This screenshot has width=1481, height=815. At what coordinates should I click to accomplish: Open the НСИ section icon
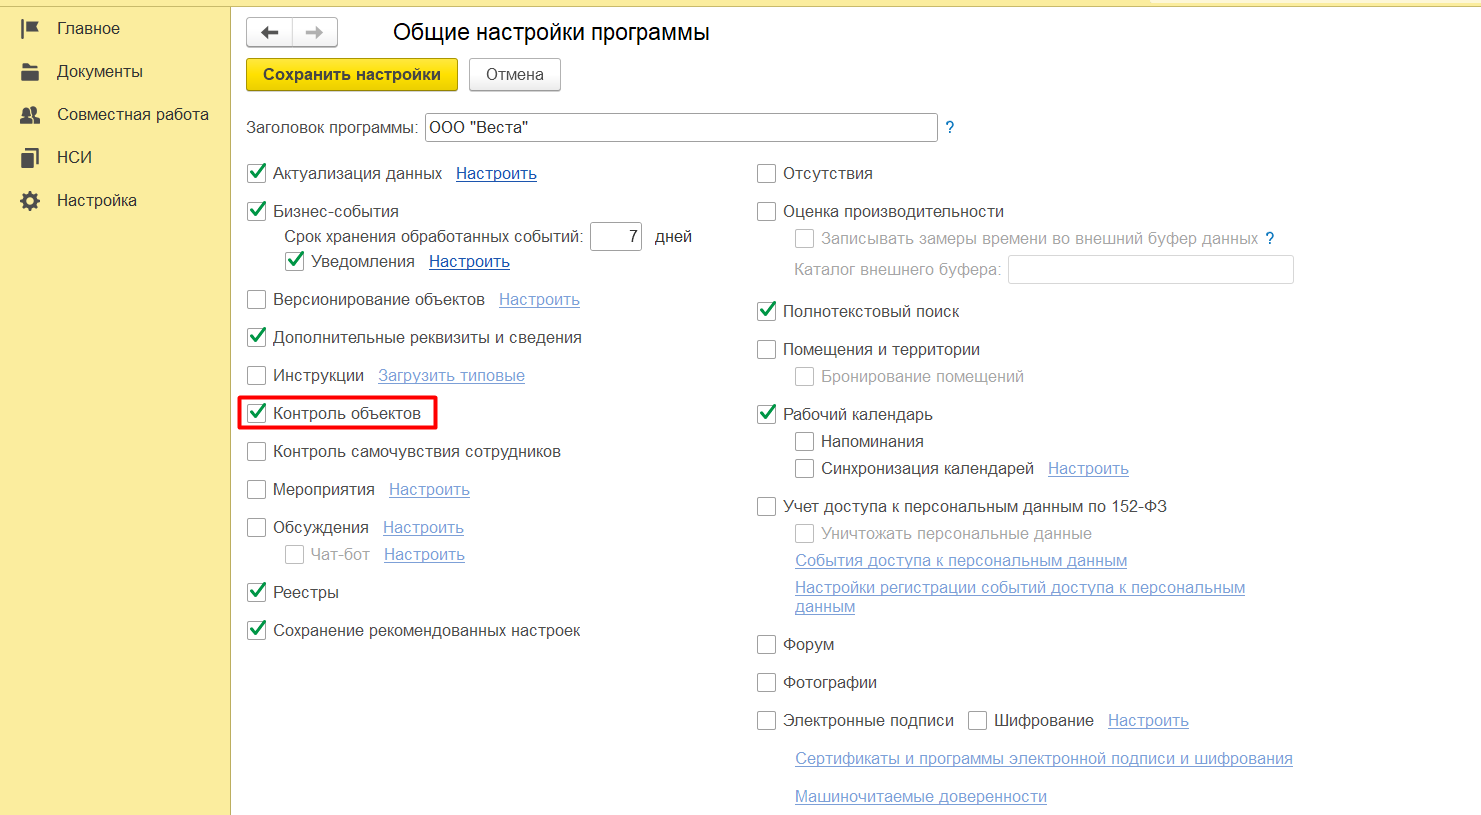coord(30,158)
